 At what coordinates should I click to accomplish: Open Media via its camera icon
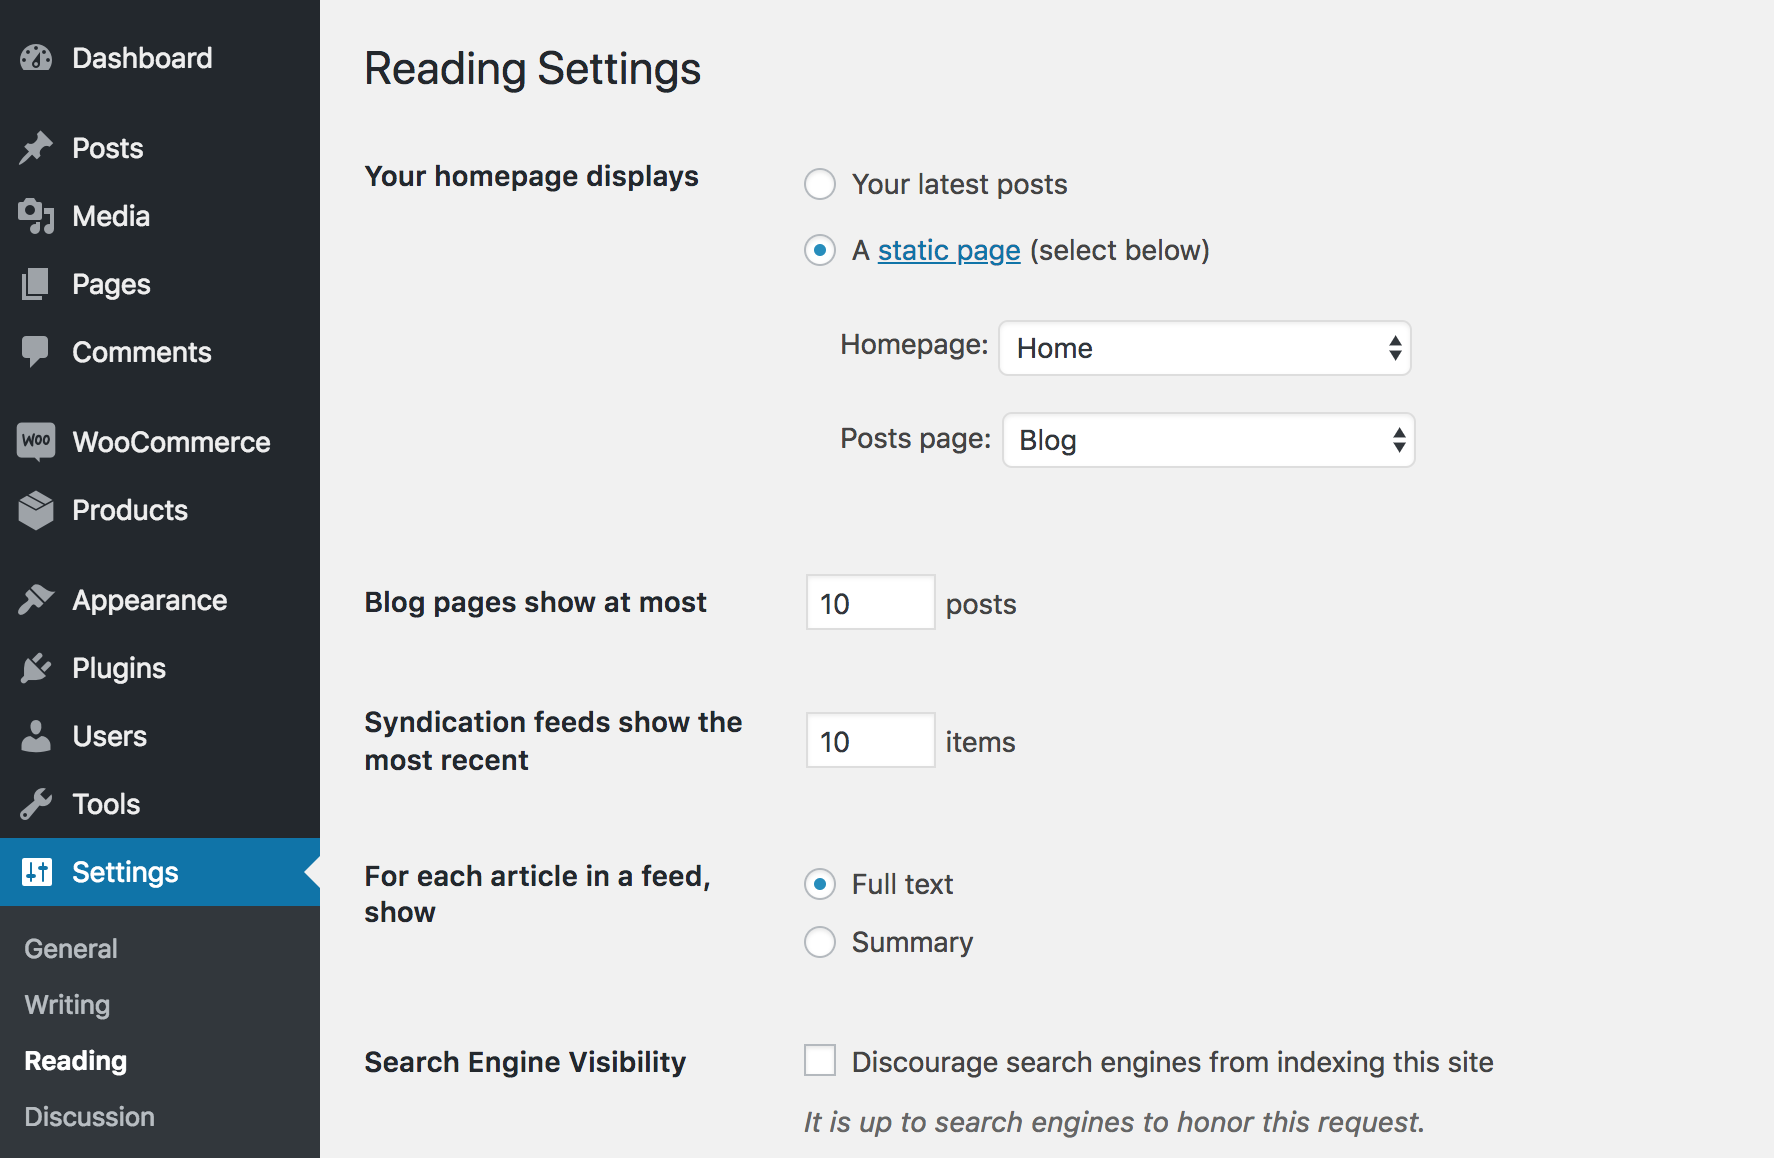coord(36,216)
